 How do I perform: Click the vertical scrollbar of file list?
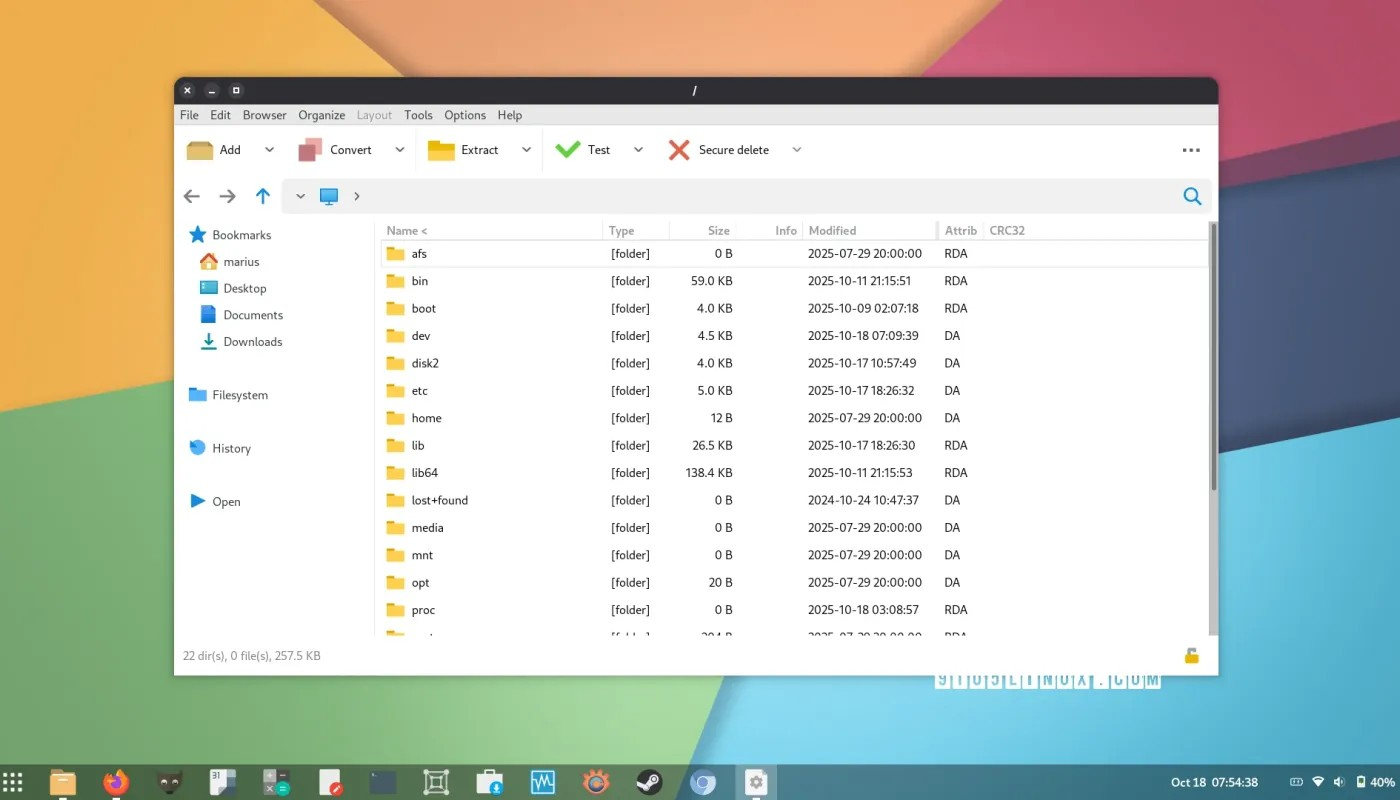1213,360
